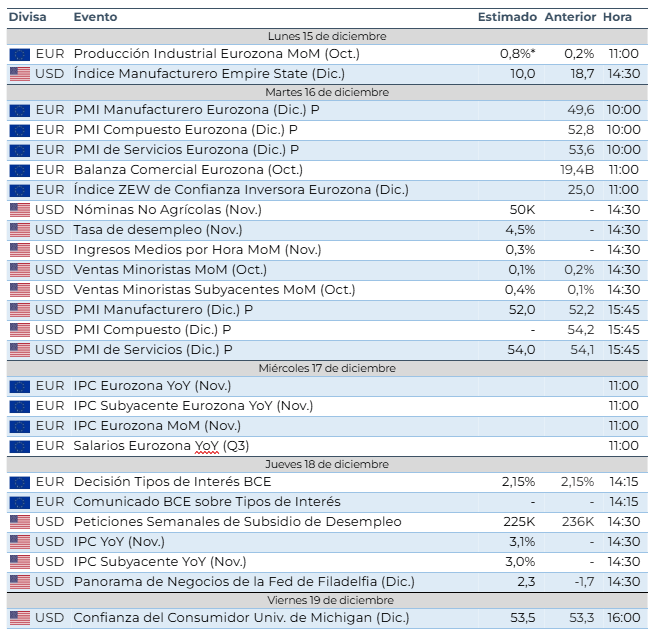Click the US flag next to Nóminas No Agrícolas
This screenshot has height=638, width=656.
19,210
